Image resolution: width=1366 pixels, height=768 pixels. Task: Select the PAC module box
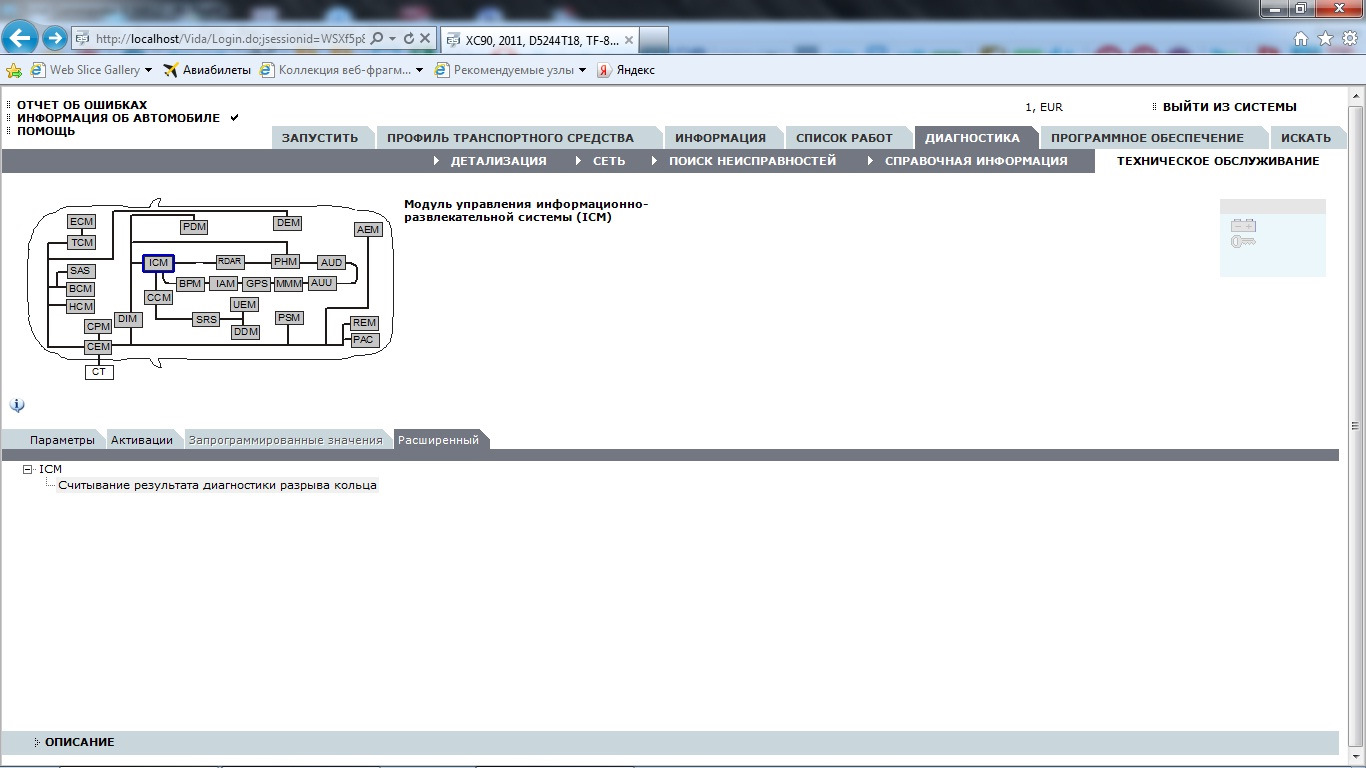tap(364, 340)
